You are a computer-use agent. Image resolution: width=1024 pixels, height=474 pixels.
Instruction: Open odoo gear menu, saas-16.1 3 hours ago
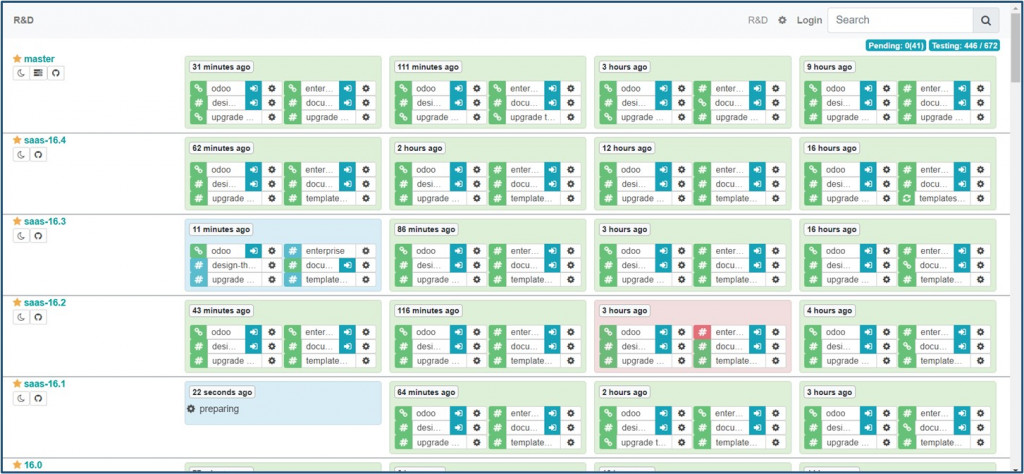[887, 413]
